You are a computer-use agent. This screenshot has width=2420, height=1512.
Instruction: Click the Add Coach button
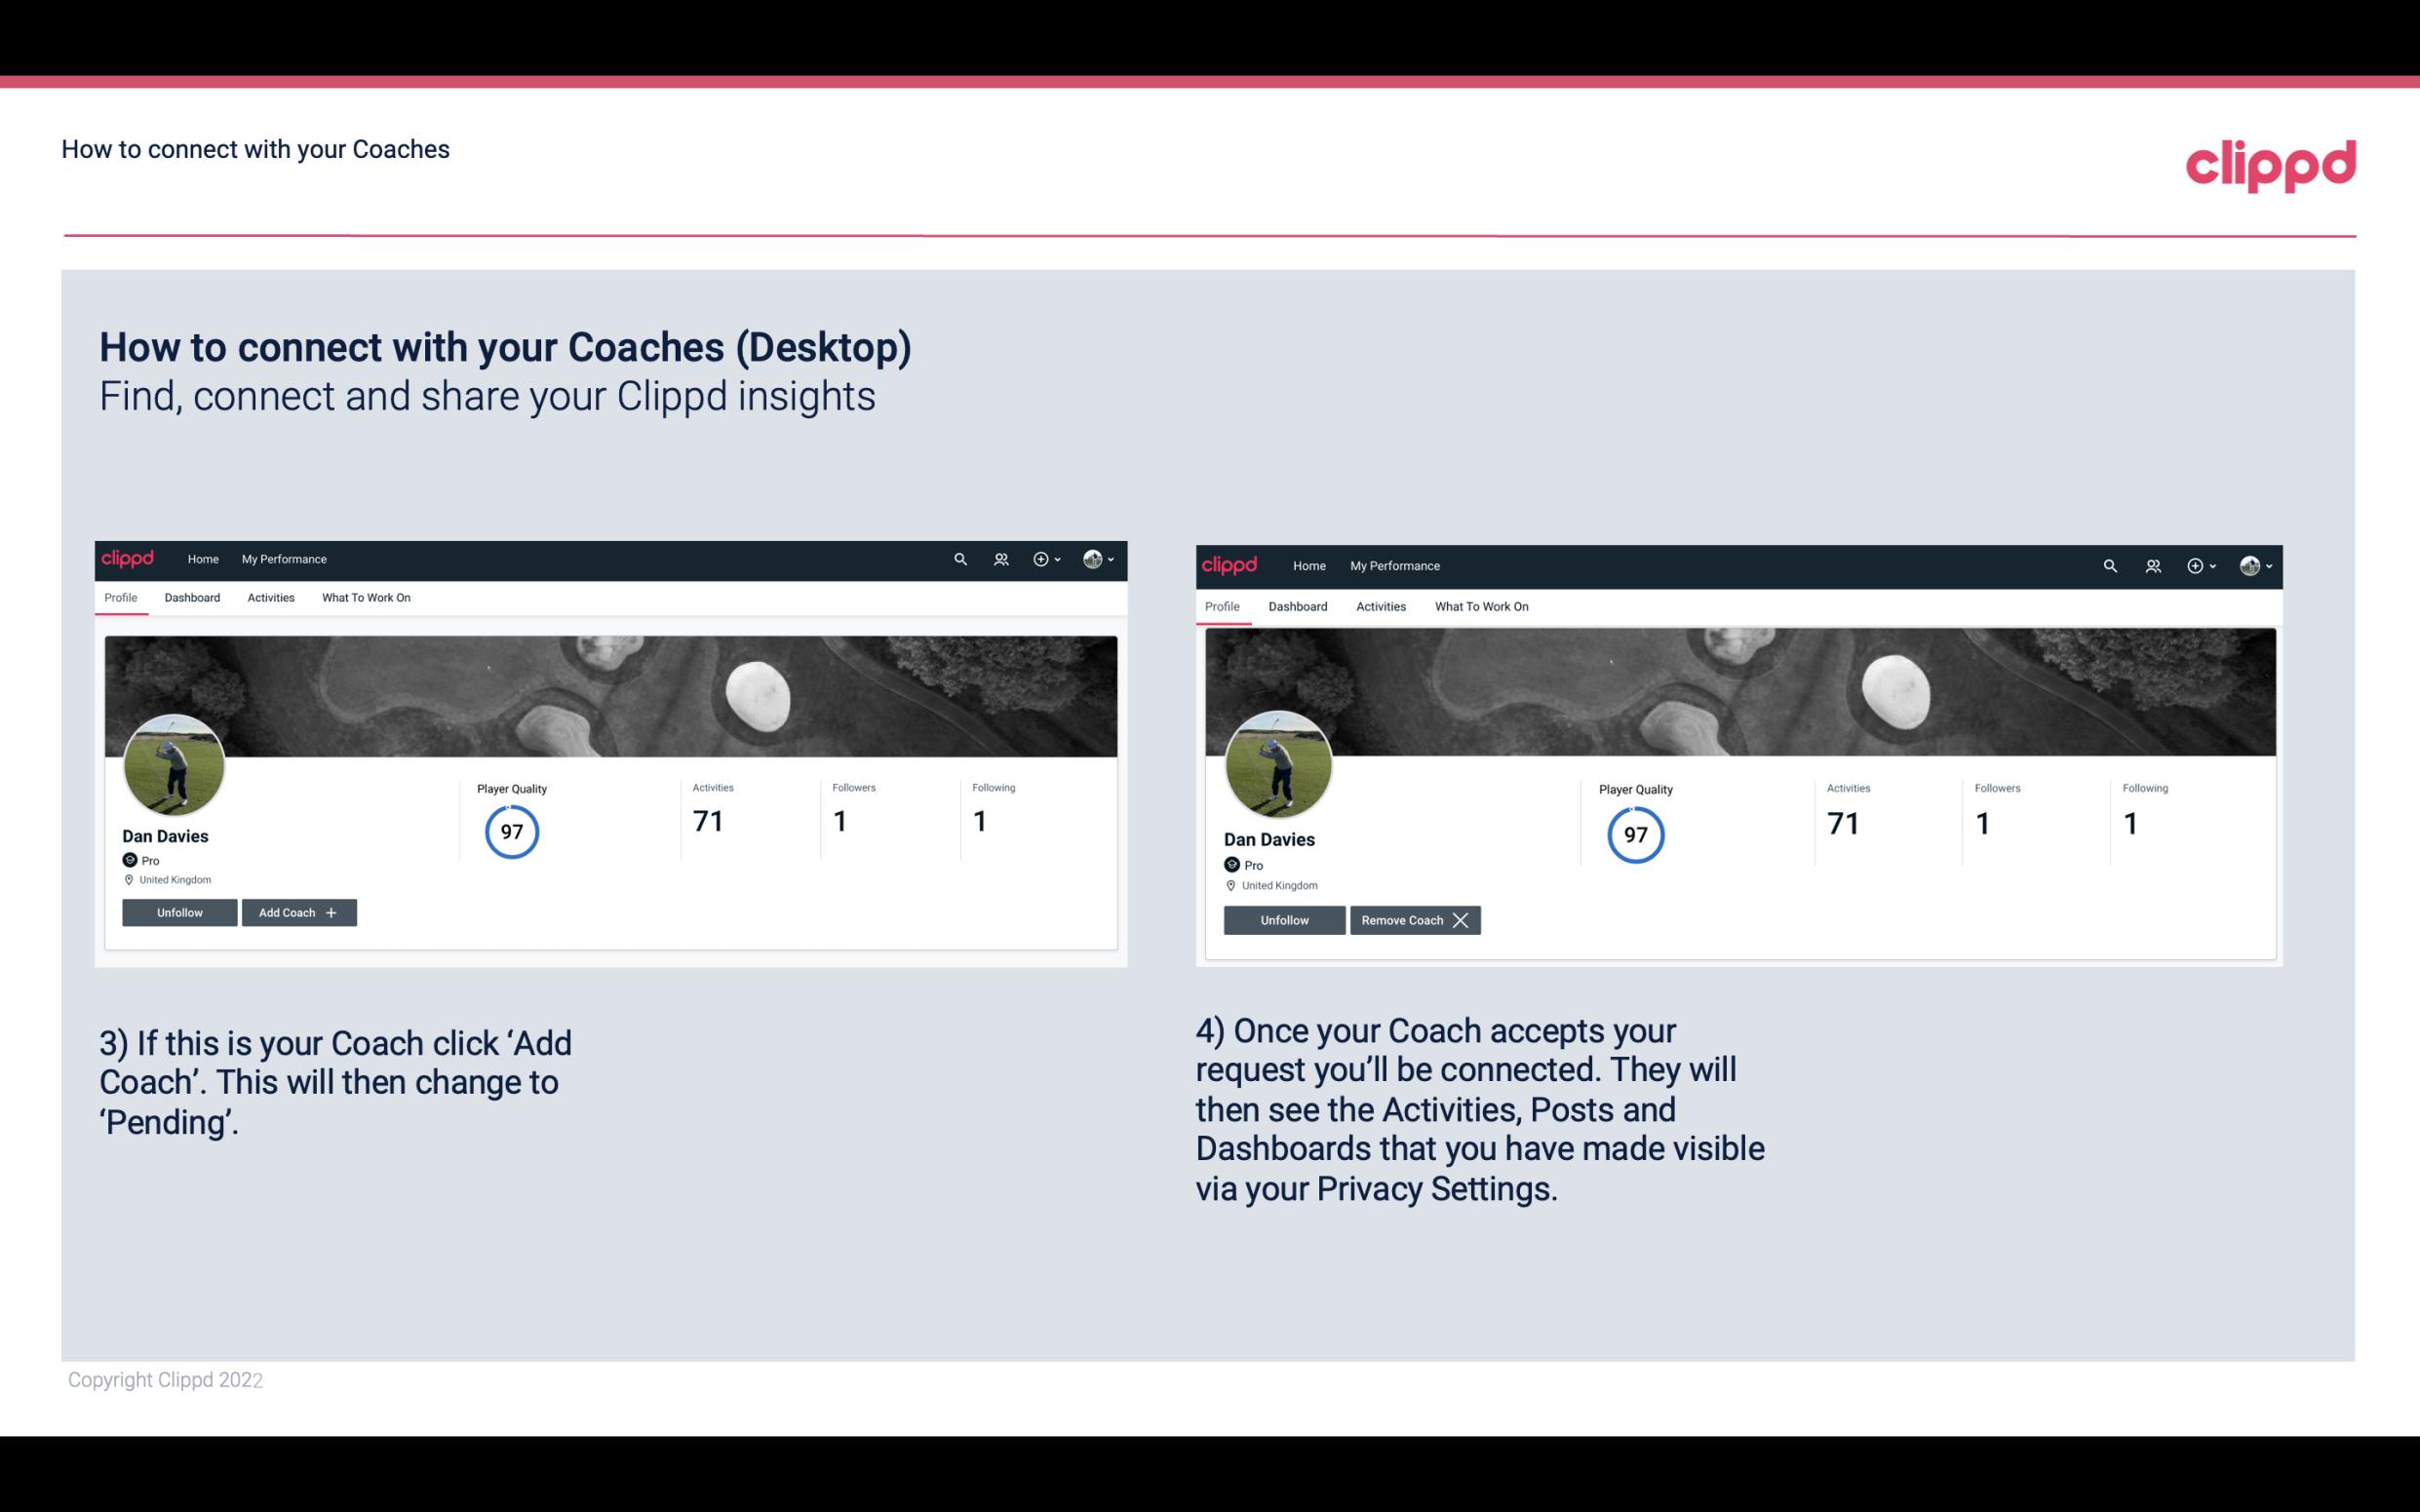296,911
